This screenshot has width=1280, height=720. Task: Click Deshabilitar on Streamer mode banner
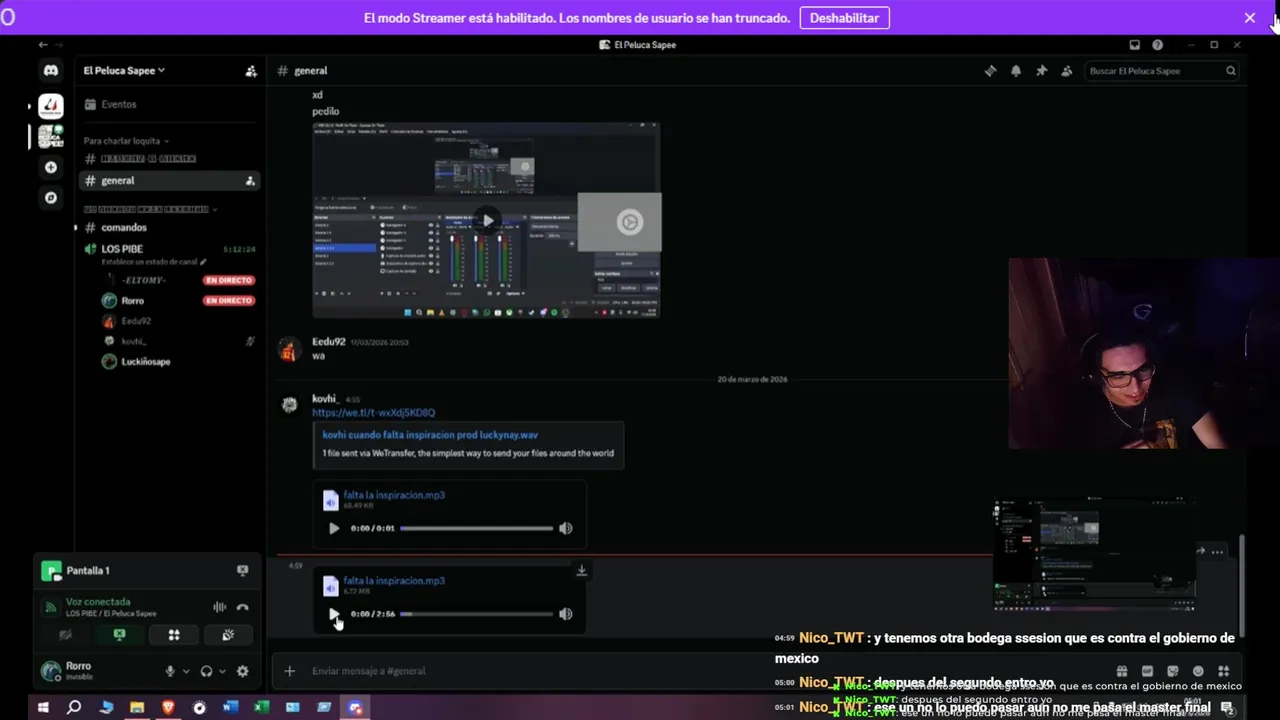[x=844, y=18]
